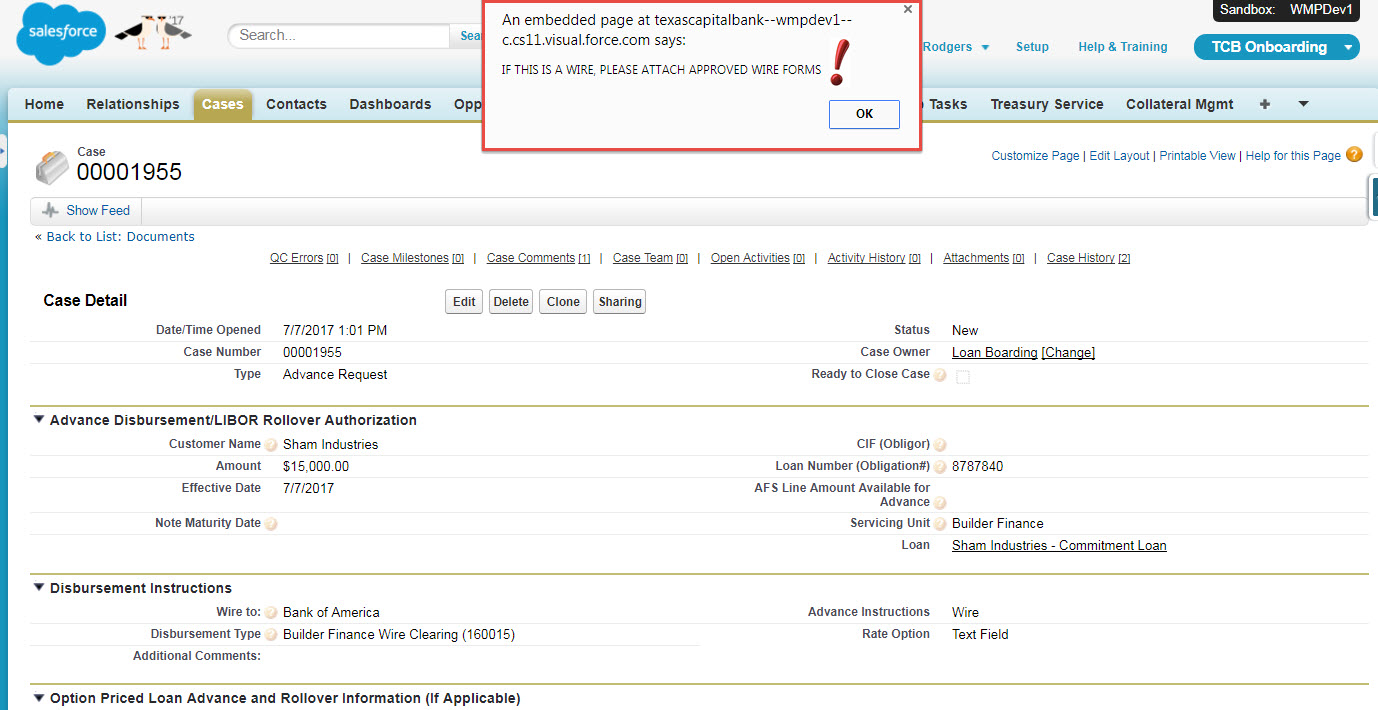Image resolution: width=1378 pixels, height=710 pixels.
Task: Open the Rodgers user menu dropdown
Action: [985, 48]
